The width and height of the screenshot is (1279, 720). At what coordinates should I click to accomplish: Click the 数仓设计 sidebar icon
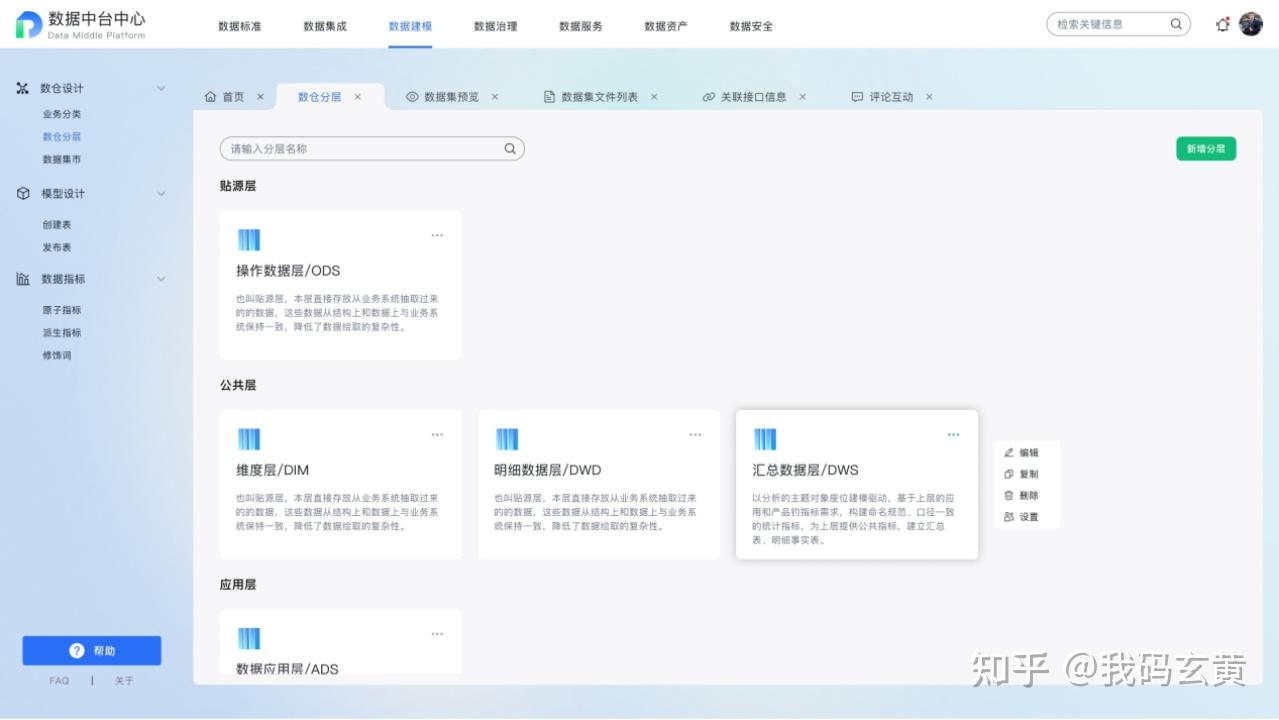tap(23, 88)
